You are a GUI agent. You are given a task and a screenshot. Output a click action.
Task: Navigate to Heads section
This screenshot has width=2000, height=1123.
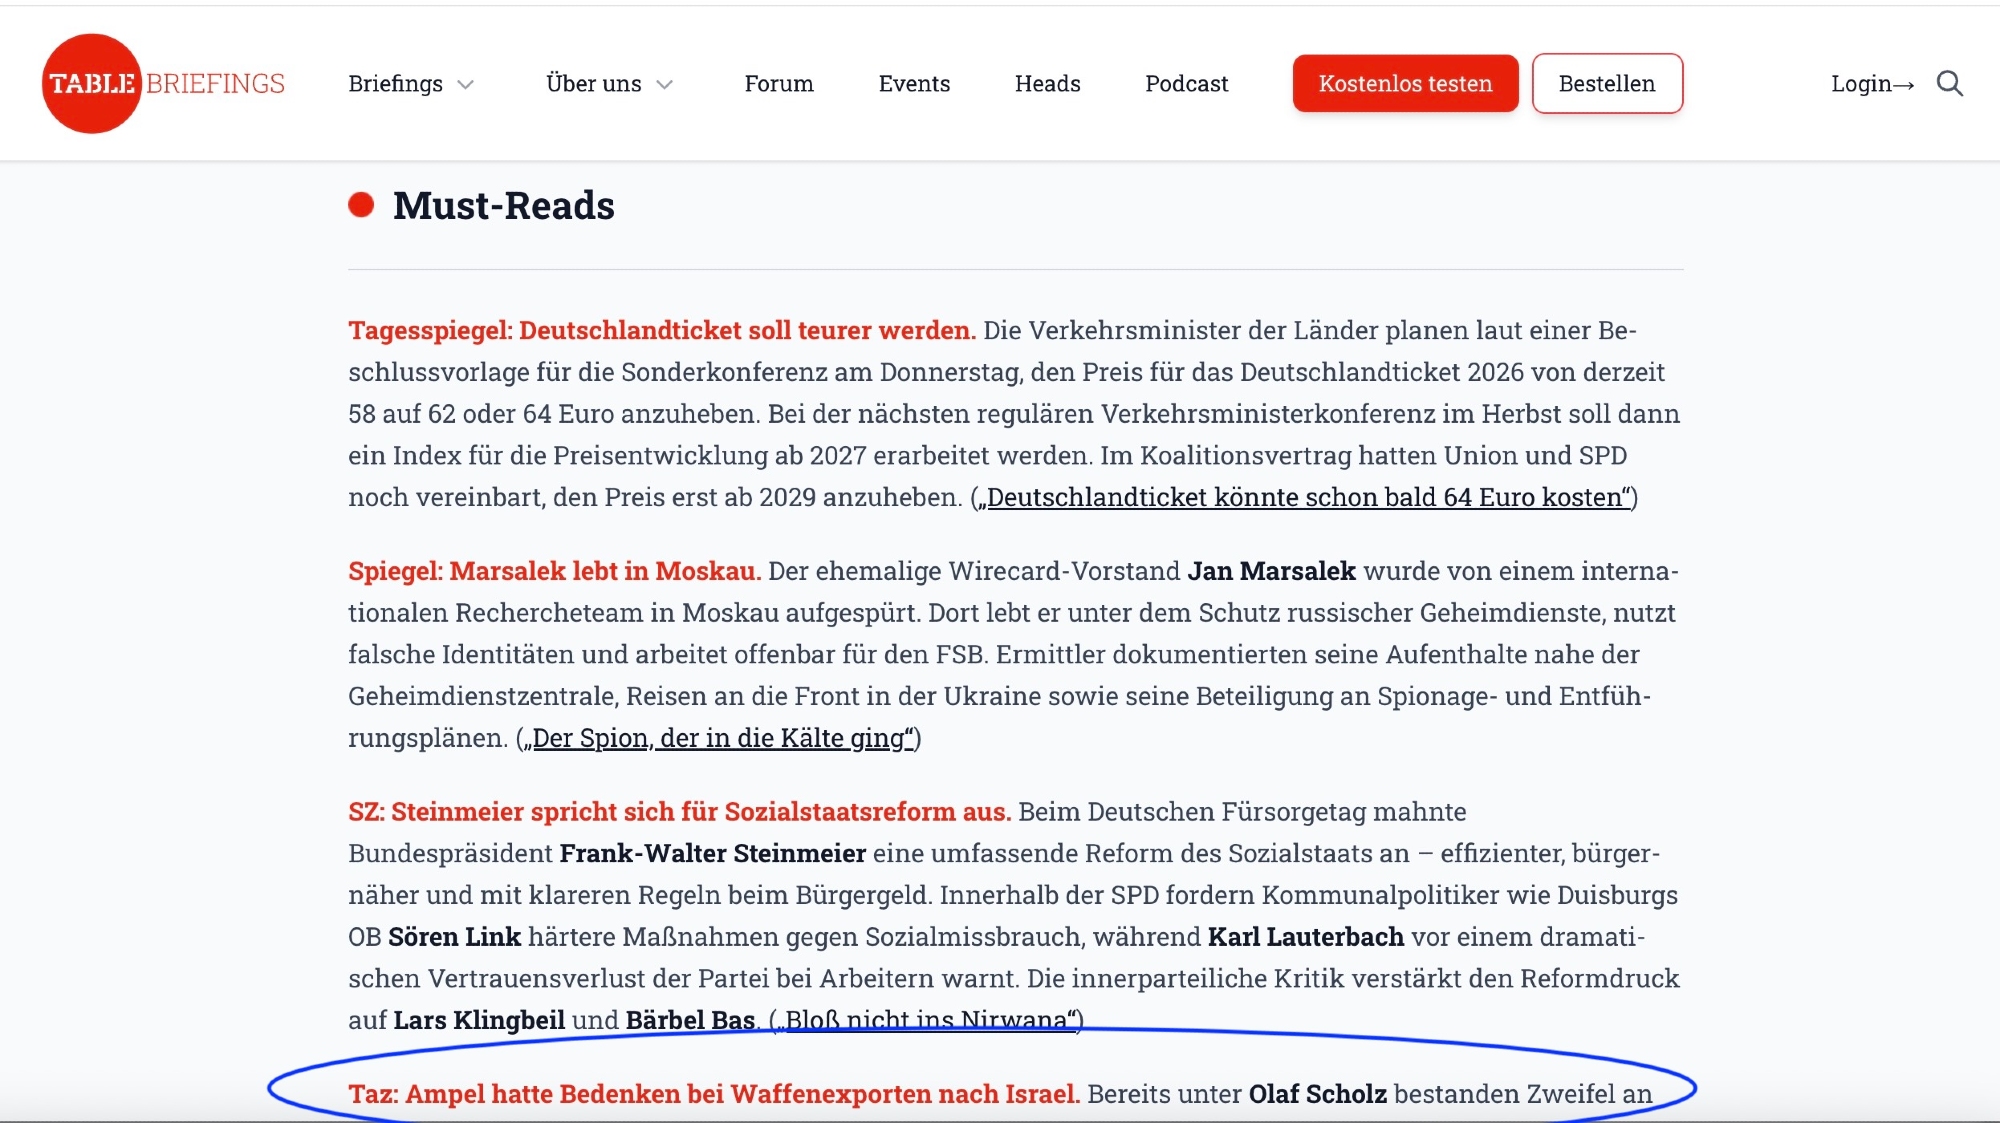pos(1047,84)
